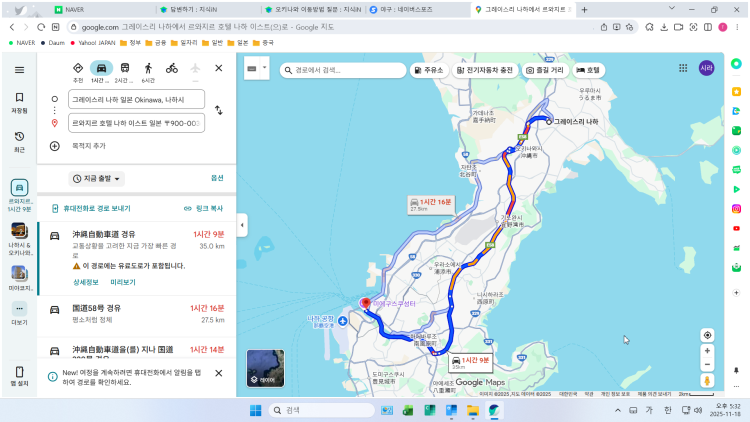
Task: Open the Google apps grid
Action: [683, 69]
